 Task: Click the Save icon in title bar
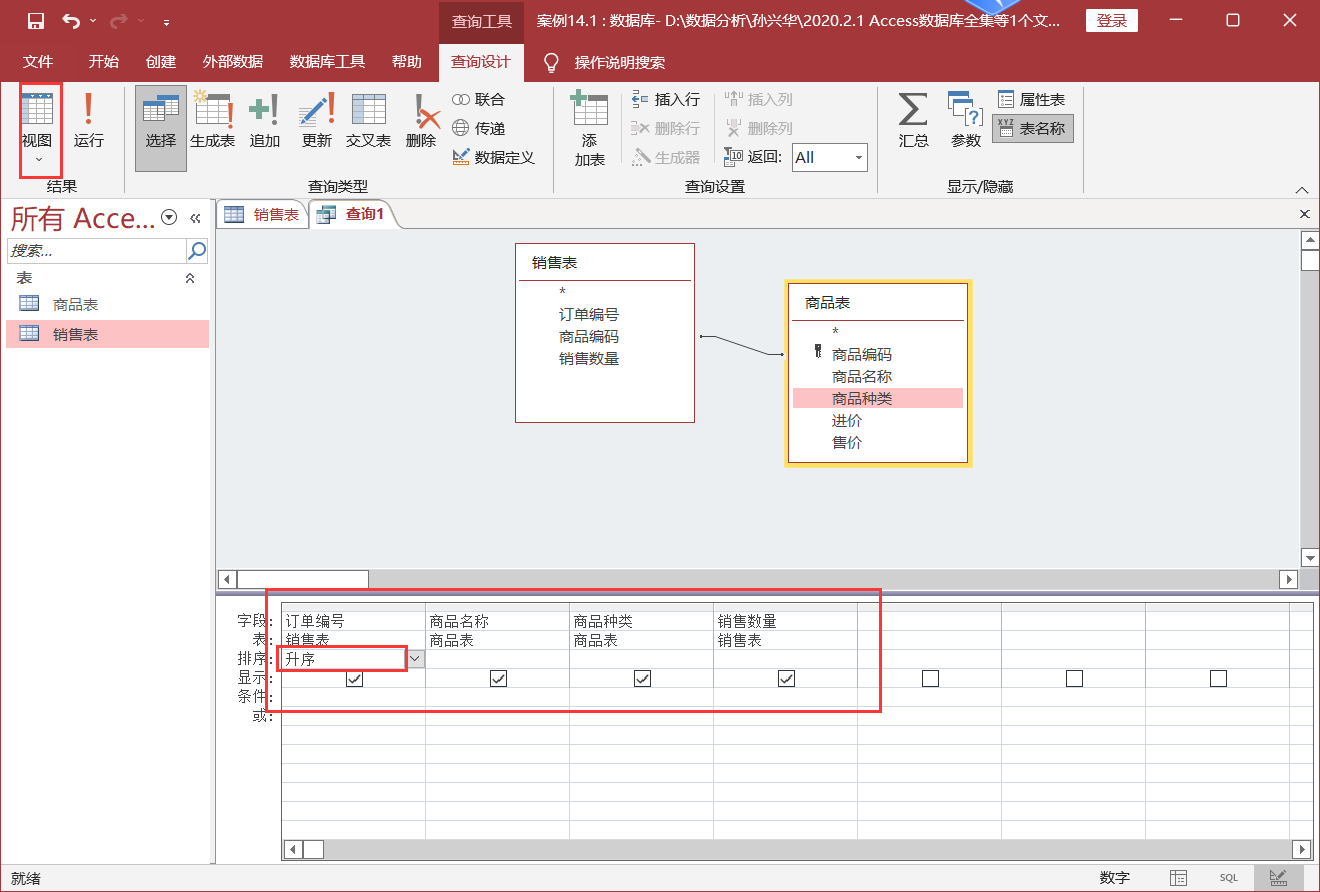36,21
